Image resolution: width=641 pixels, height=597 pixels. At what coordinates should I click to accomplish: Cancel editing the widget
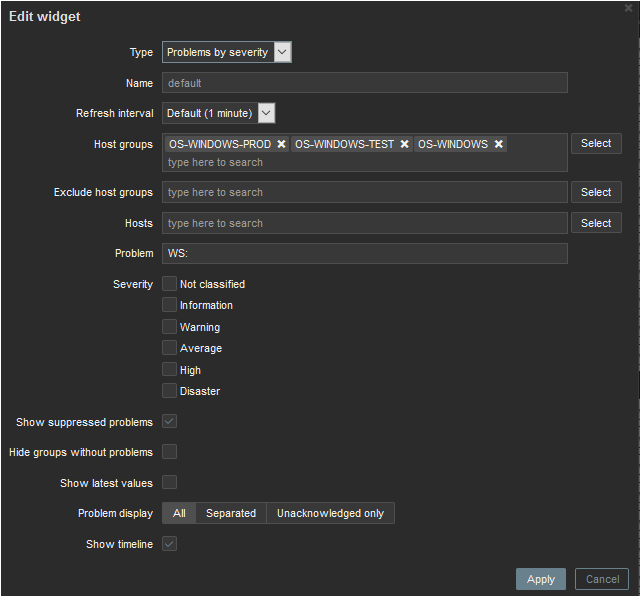pyautogui.click(x=602, y=579)
